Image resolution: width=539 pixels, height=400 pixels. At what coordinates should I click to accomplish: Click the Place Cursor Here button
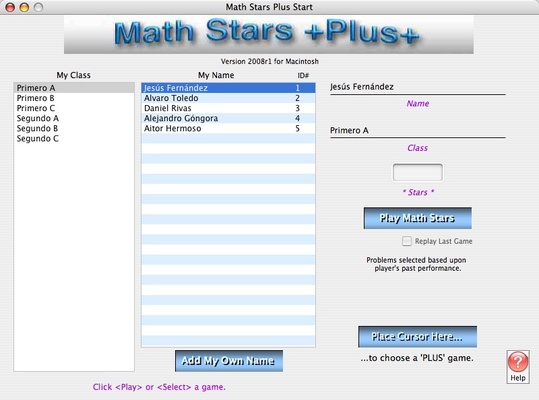tap(417, 336)
